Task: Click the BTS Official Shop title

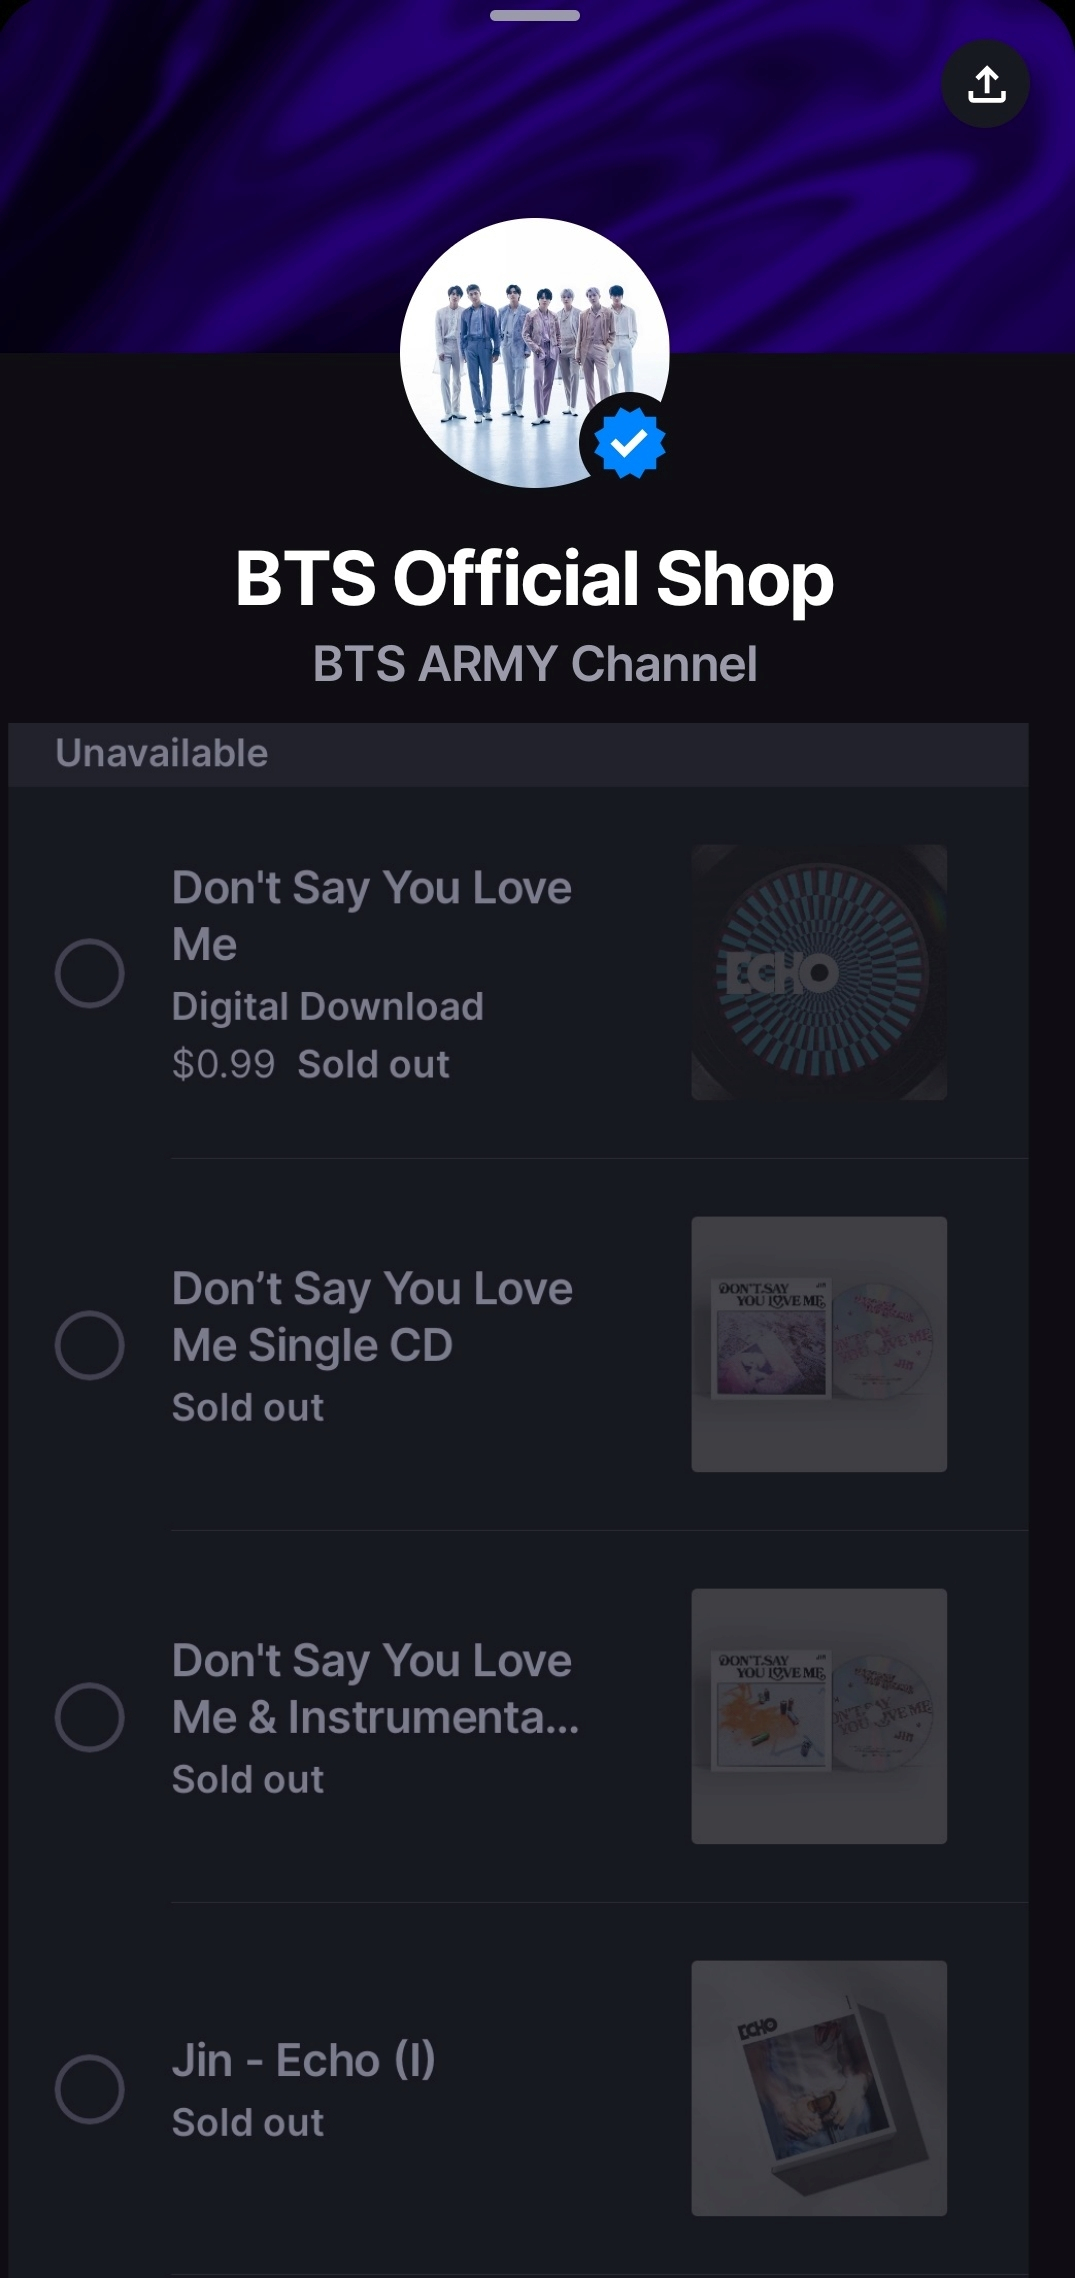Action: point(535,578)
